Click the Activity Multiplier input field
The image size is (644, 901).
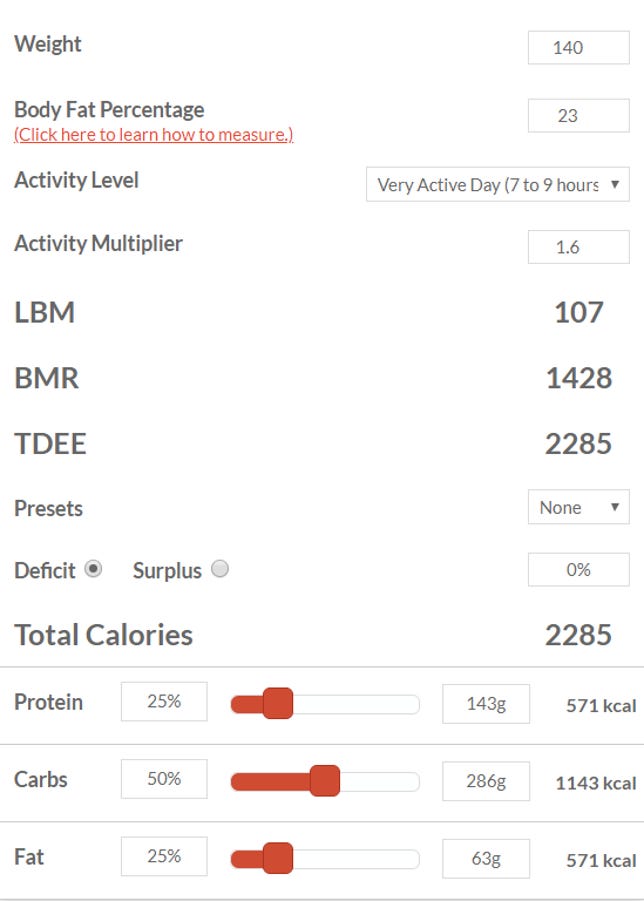tap(579, 247)
